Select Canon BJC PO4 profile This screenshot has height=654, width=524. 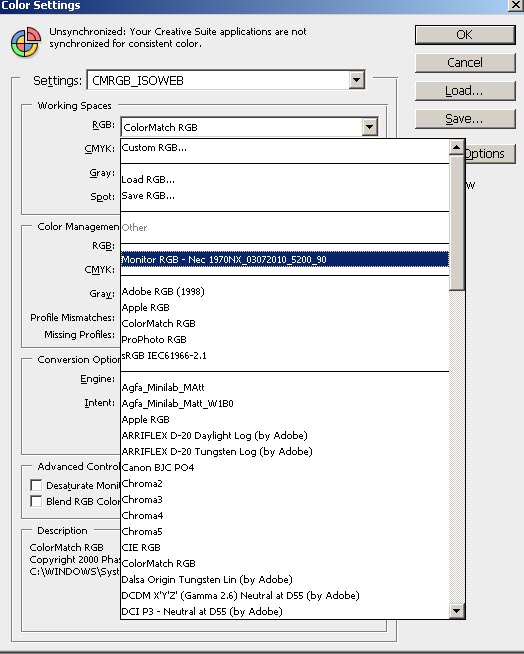(285, 468)
